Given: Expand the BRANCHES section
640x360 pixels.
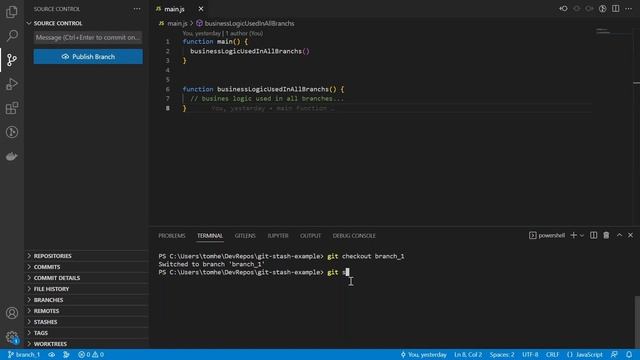Looking at the screenshot, I should click(87, 300).
